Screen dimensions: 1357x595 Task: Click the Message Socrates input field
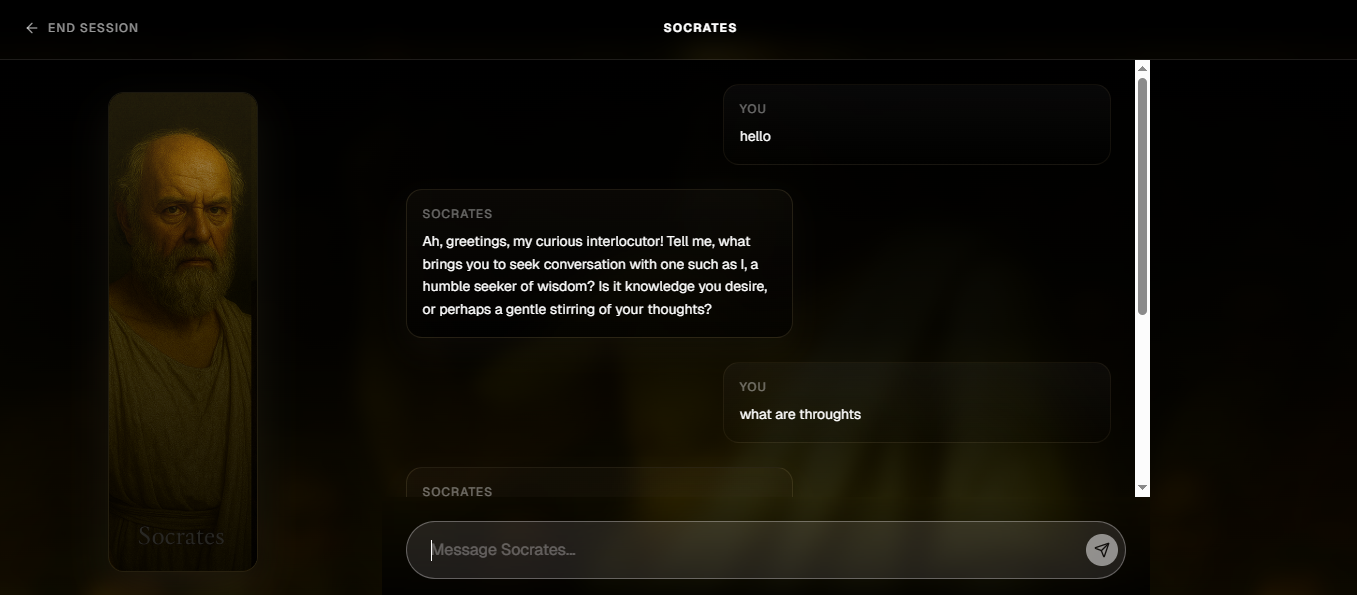click(700, 549)
